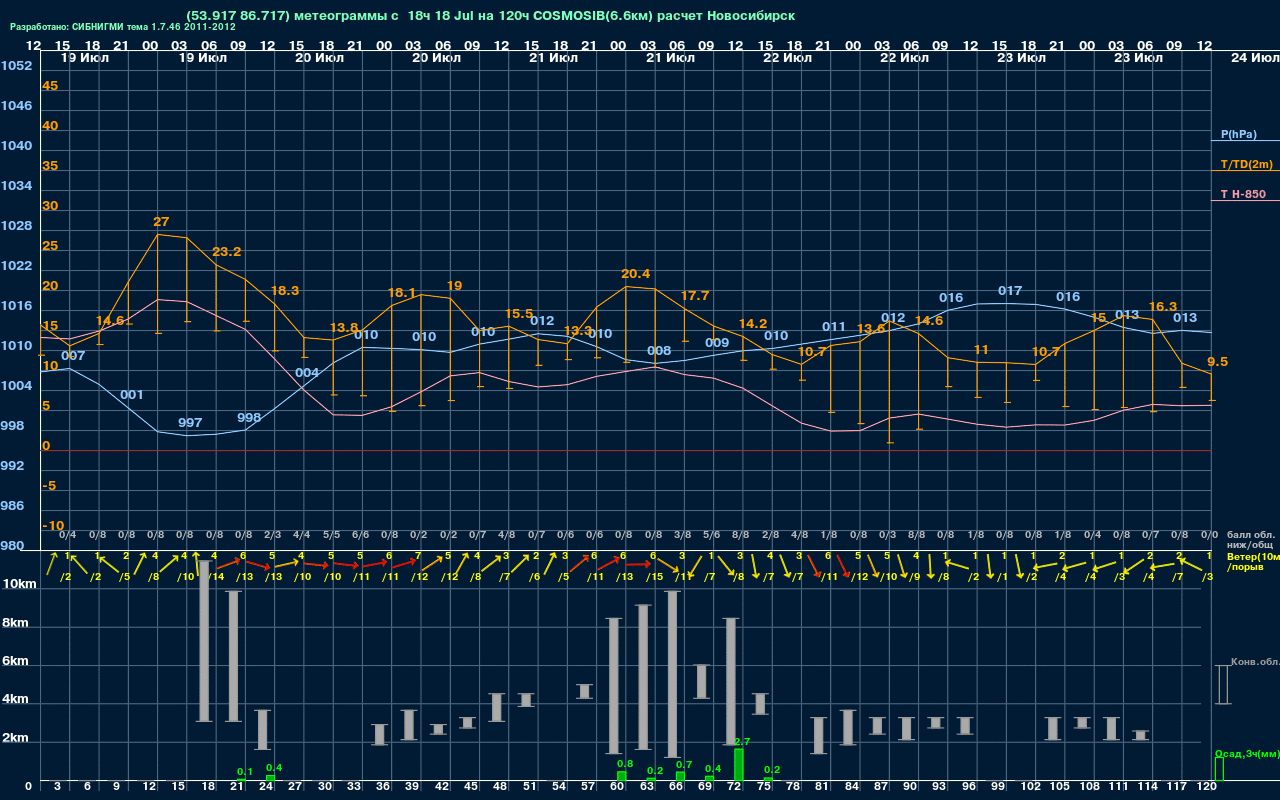Click the temperature value 20.4
Screen dimensions: 1280x800
[636, 274]
